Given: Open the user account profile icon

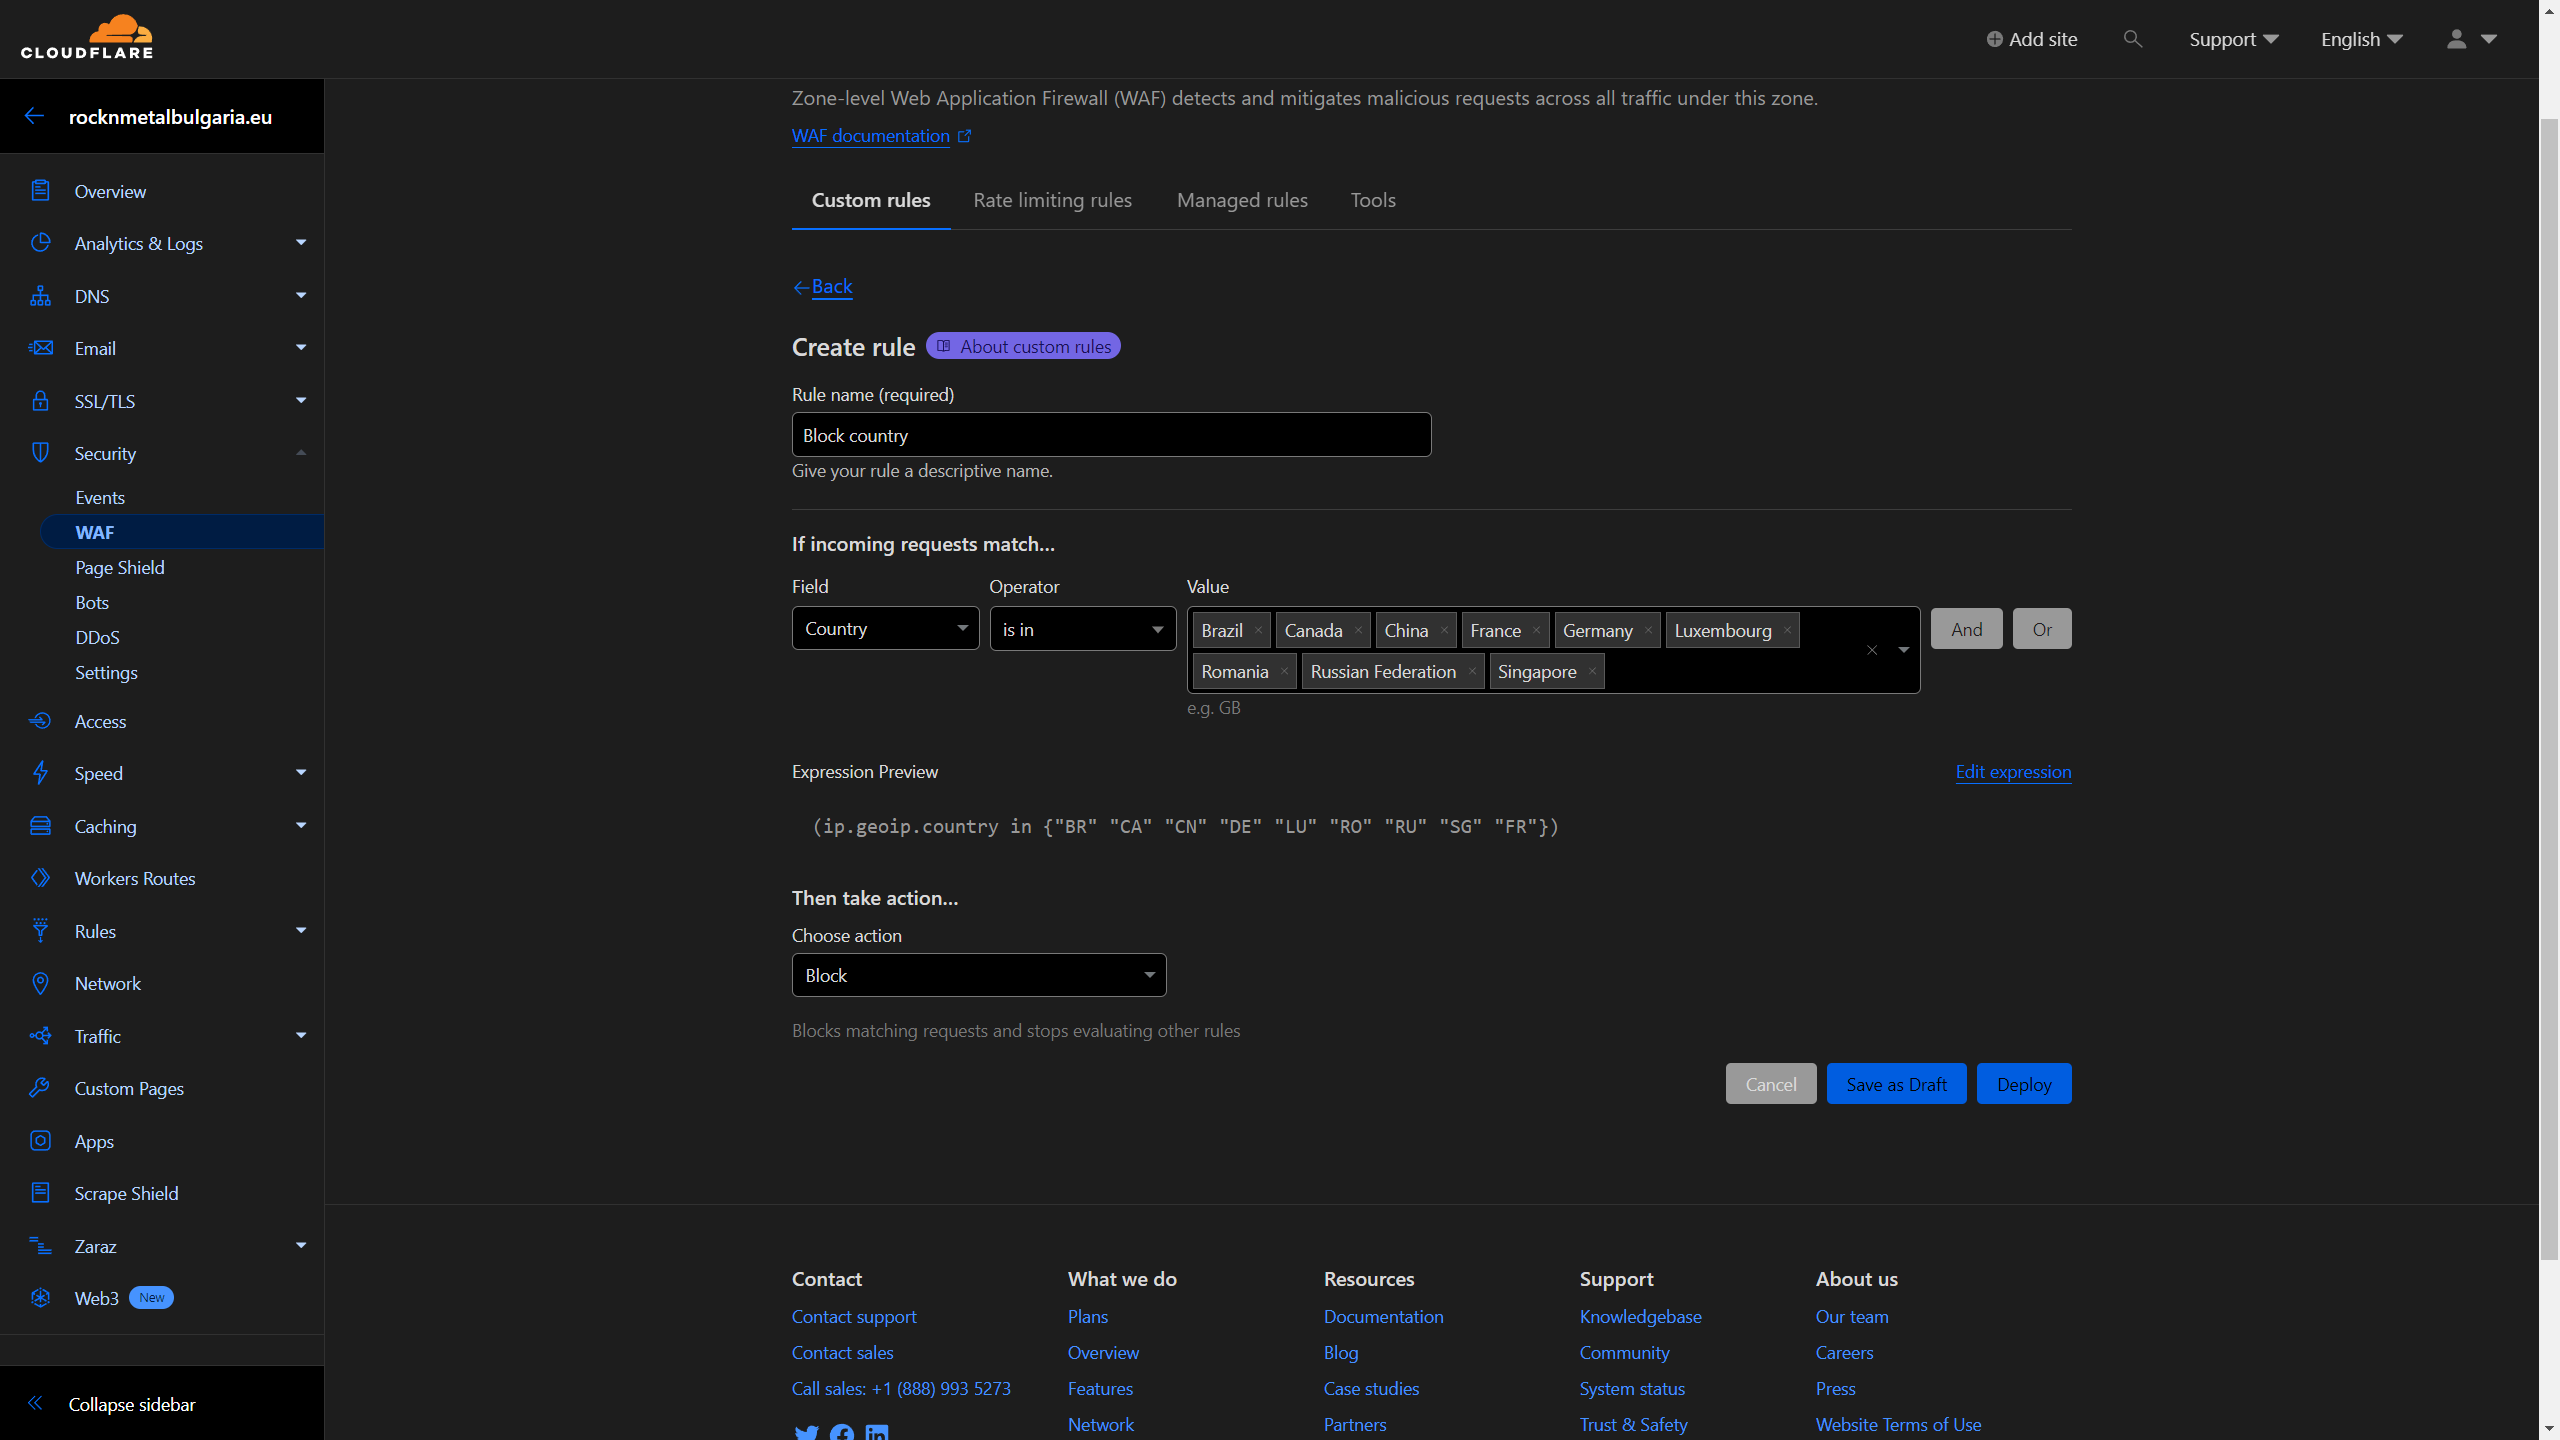Looking at the screenshot, I should [x=2456, y=39].
